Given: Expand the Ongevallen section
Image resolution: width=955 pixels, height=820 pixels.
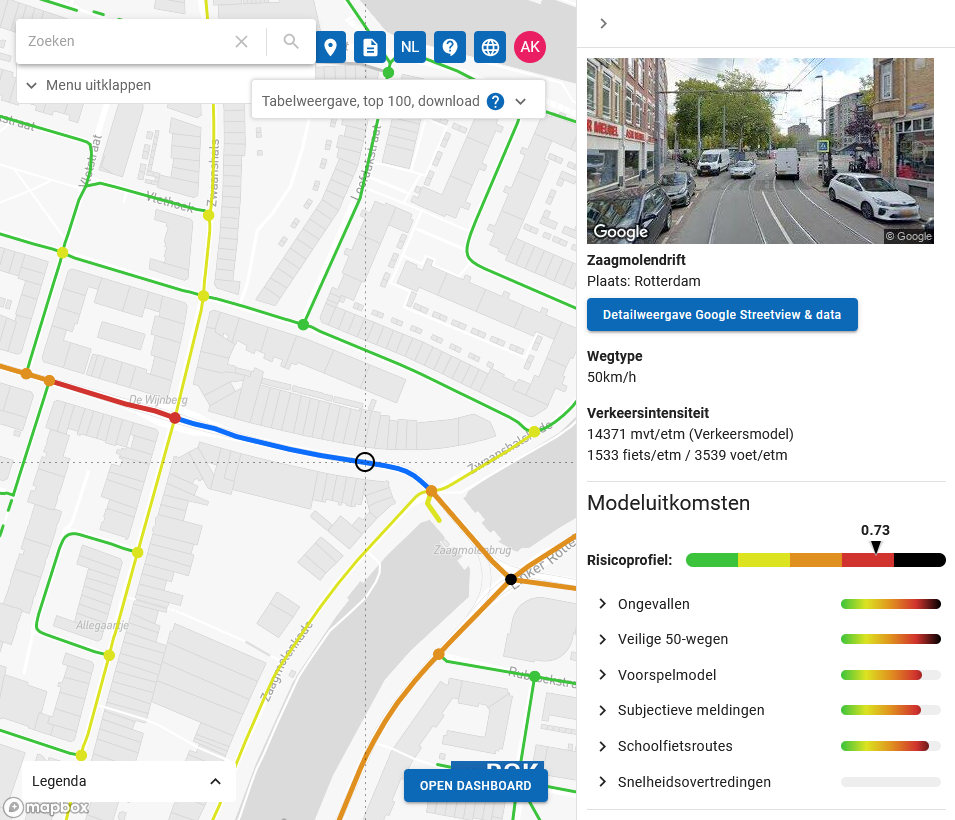Looking at the screenshot, I should coord(601,604).
